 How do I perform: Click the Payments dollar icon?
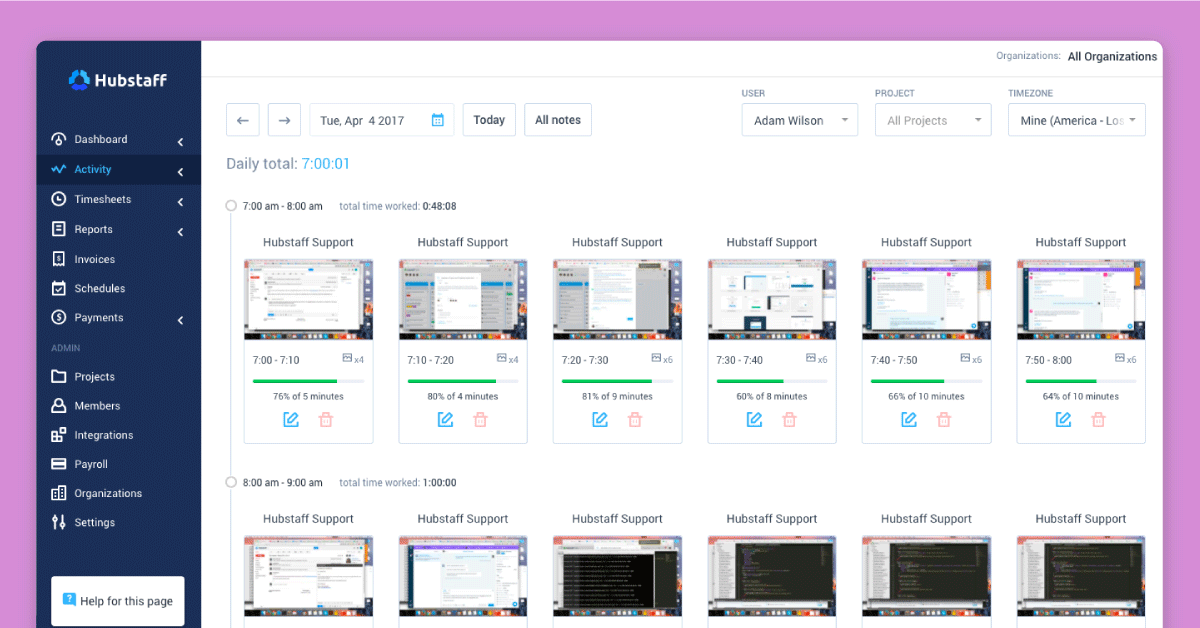pyautogui.click(x=58, y=318)
